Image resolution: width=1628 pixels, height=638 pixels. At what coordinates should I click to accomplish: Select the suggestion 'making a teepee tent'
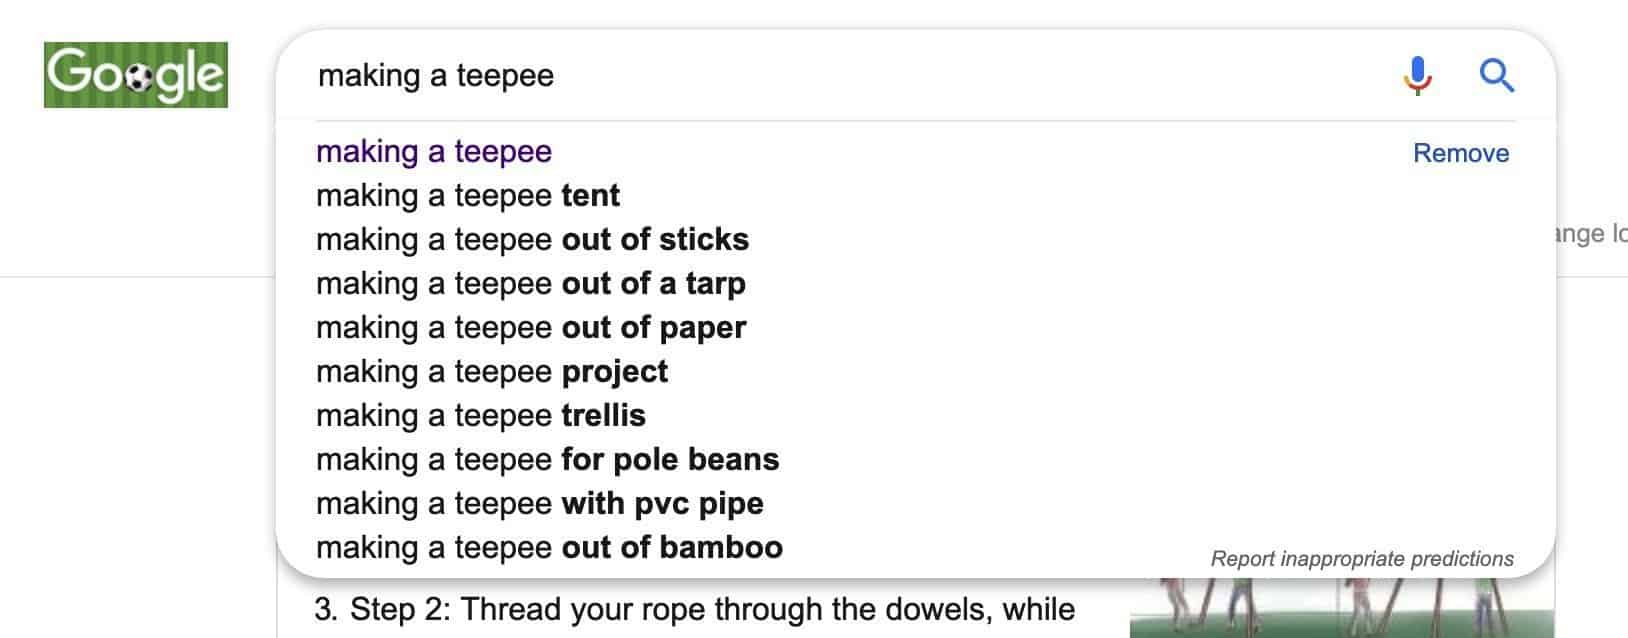pos(467,195)
